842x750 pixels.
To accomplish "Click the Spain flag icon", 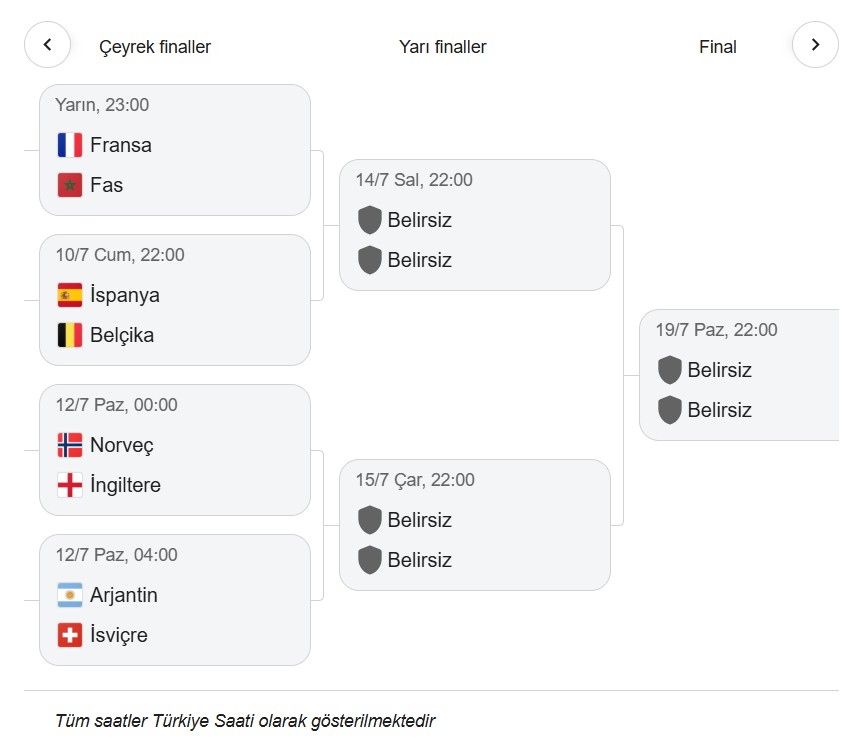I will (x=70, y=295).
